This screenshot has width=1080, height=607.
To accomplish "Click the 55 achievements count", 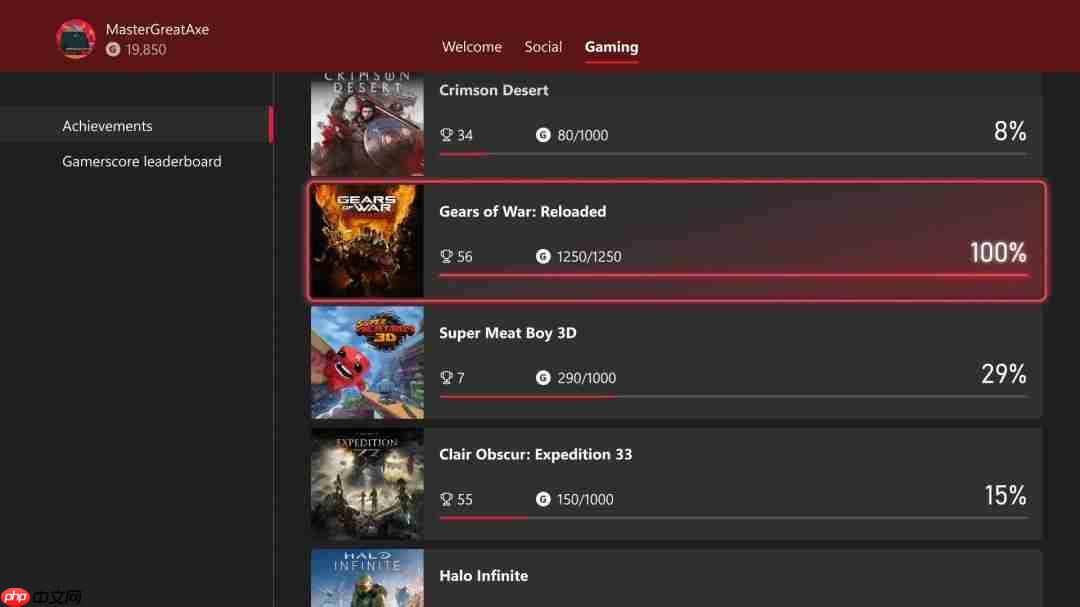I will 465,499.
